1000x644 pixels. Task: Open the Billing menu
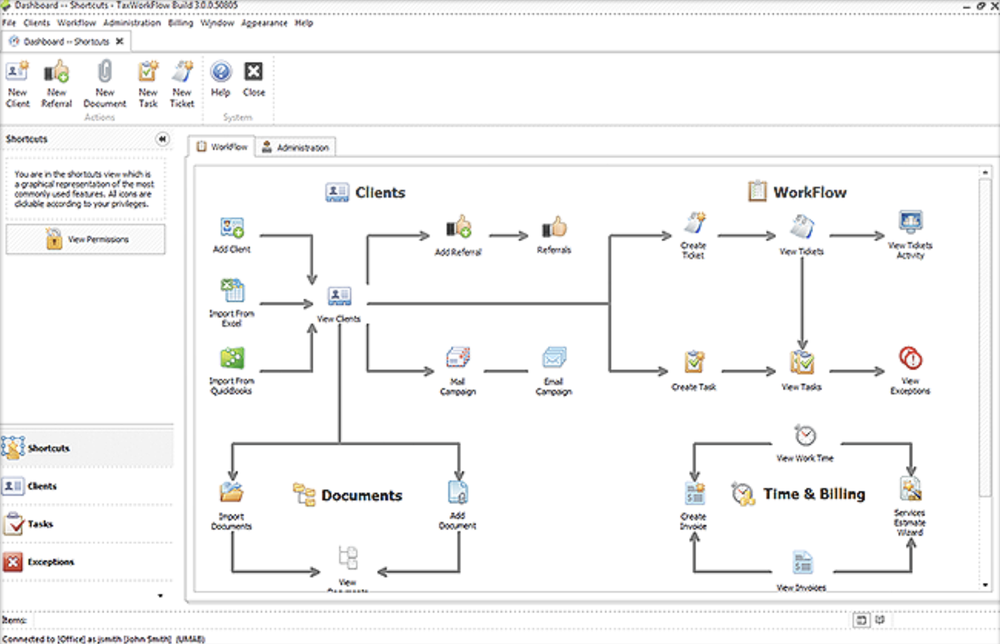click(x=180, y=22)
